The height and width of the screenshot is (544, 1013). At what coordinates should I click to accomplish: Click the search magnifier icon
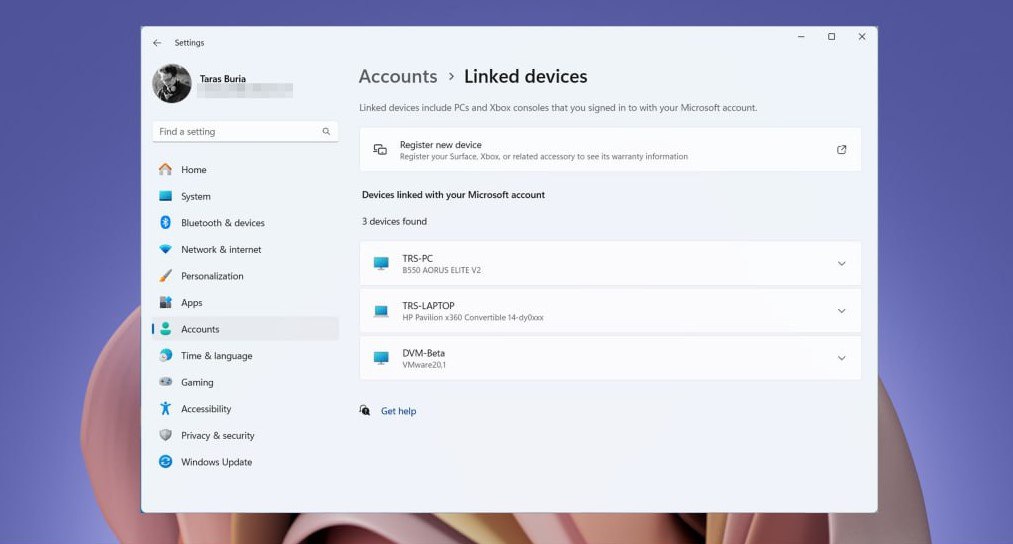326,131
